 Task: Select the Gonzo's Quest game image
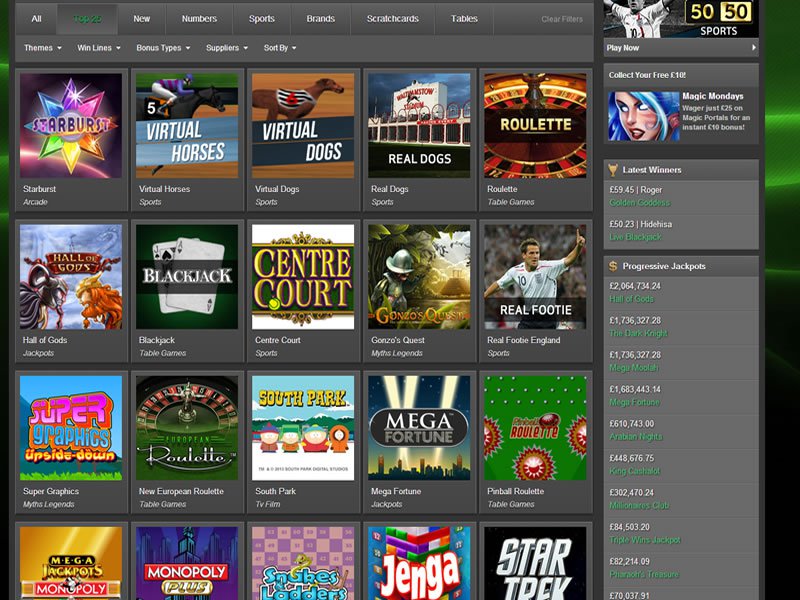419,276
